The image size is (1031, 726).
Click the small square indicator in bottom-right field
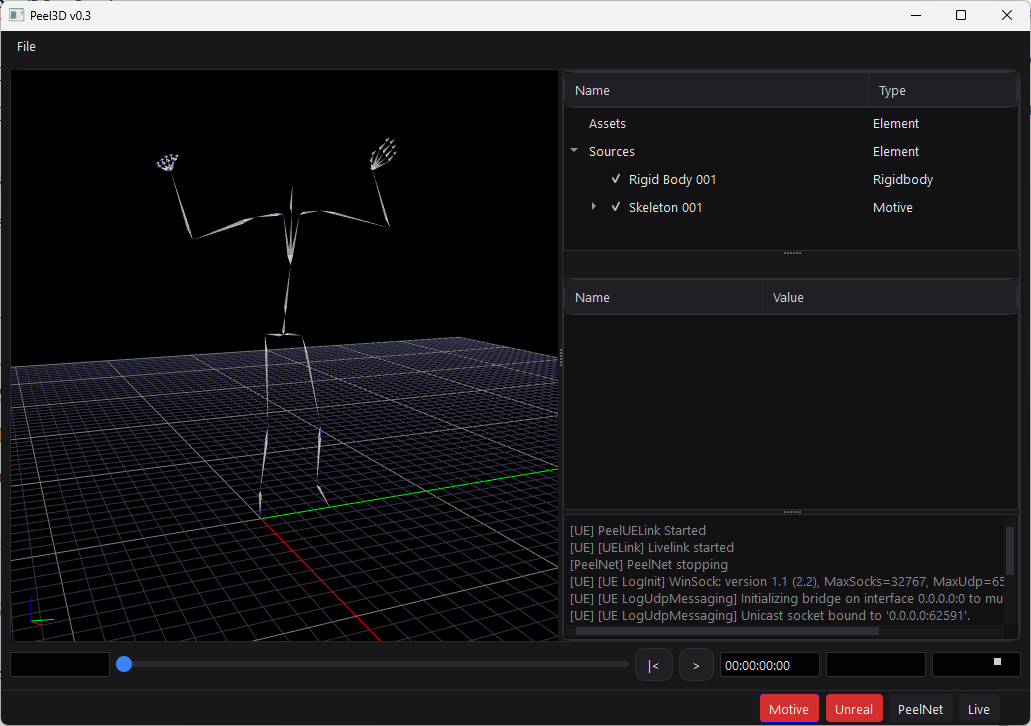tap(996, 662)
